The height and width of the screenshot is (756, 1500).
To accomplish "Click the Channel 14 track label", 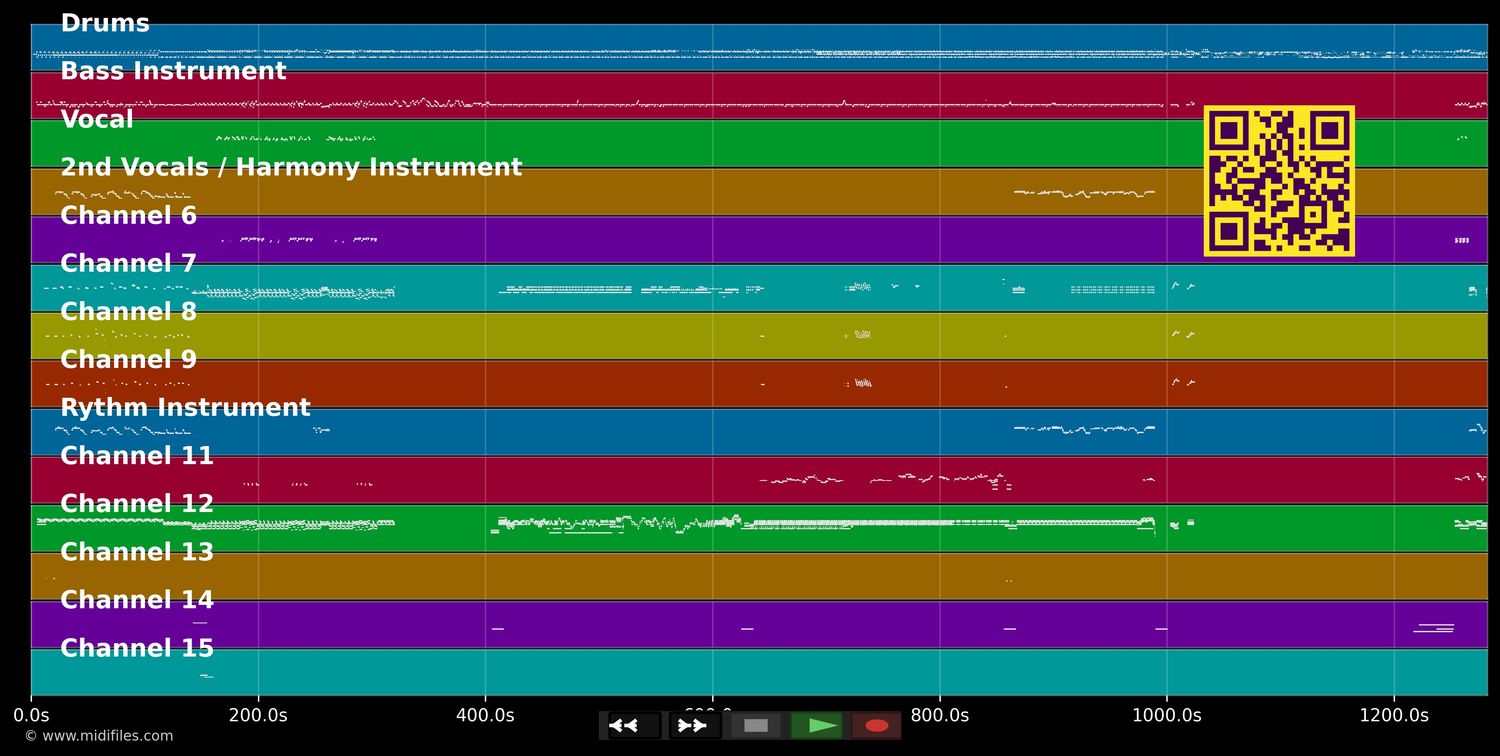I will 137,601.
